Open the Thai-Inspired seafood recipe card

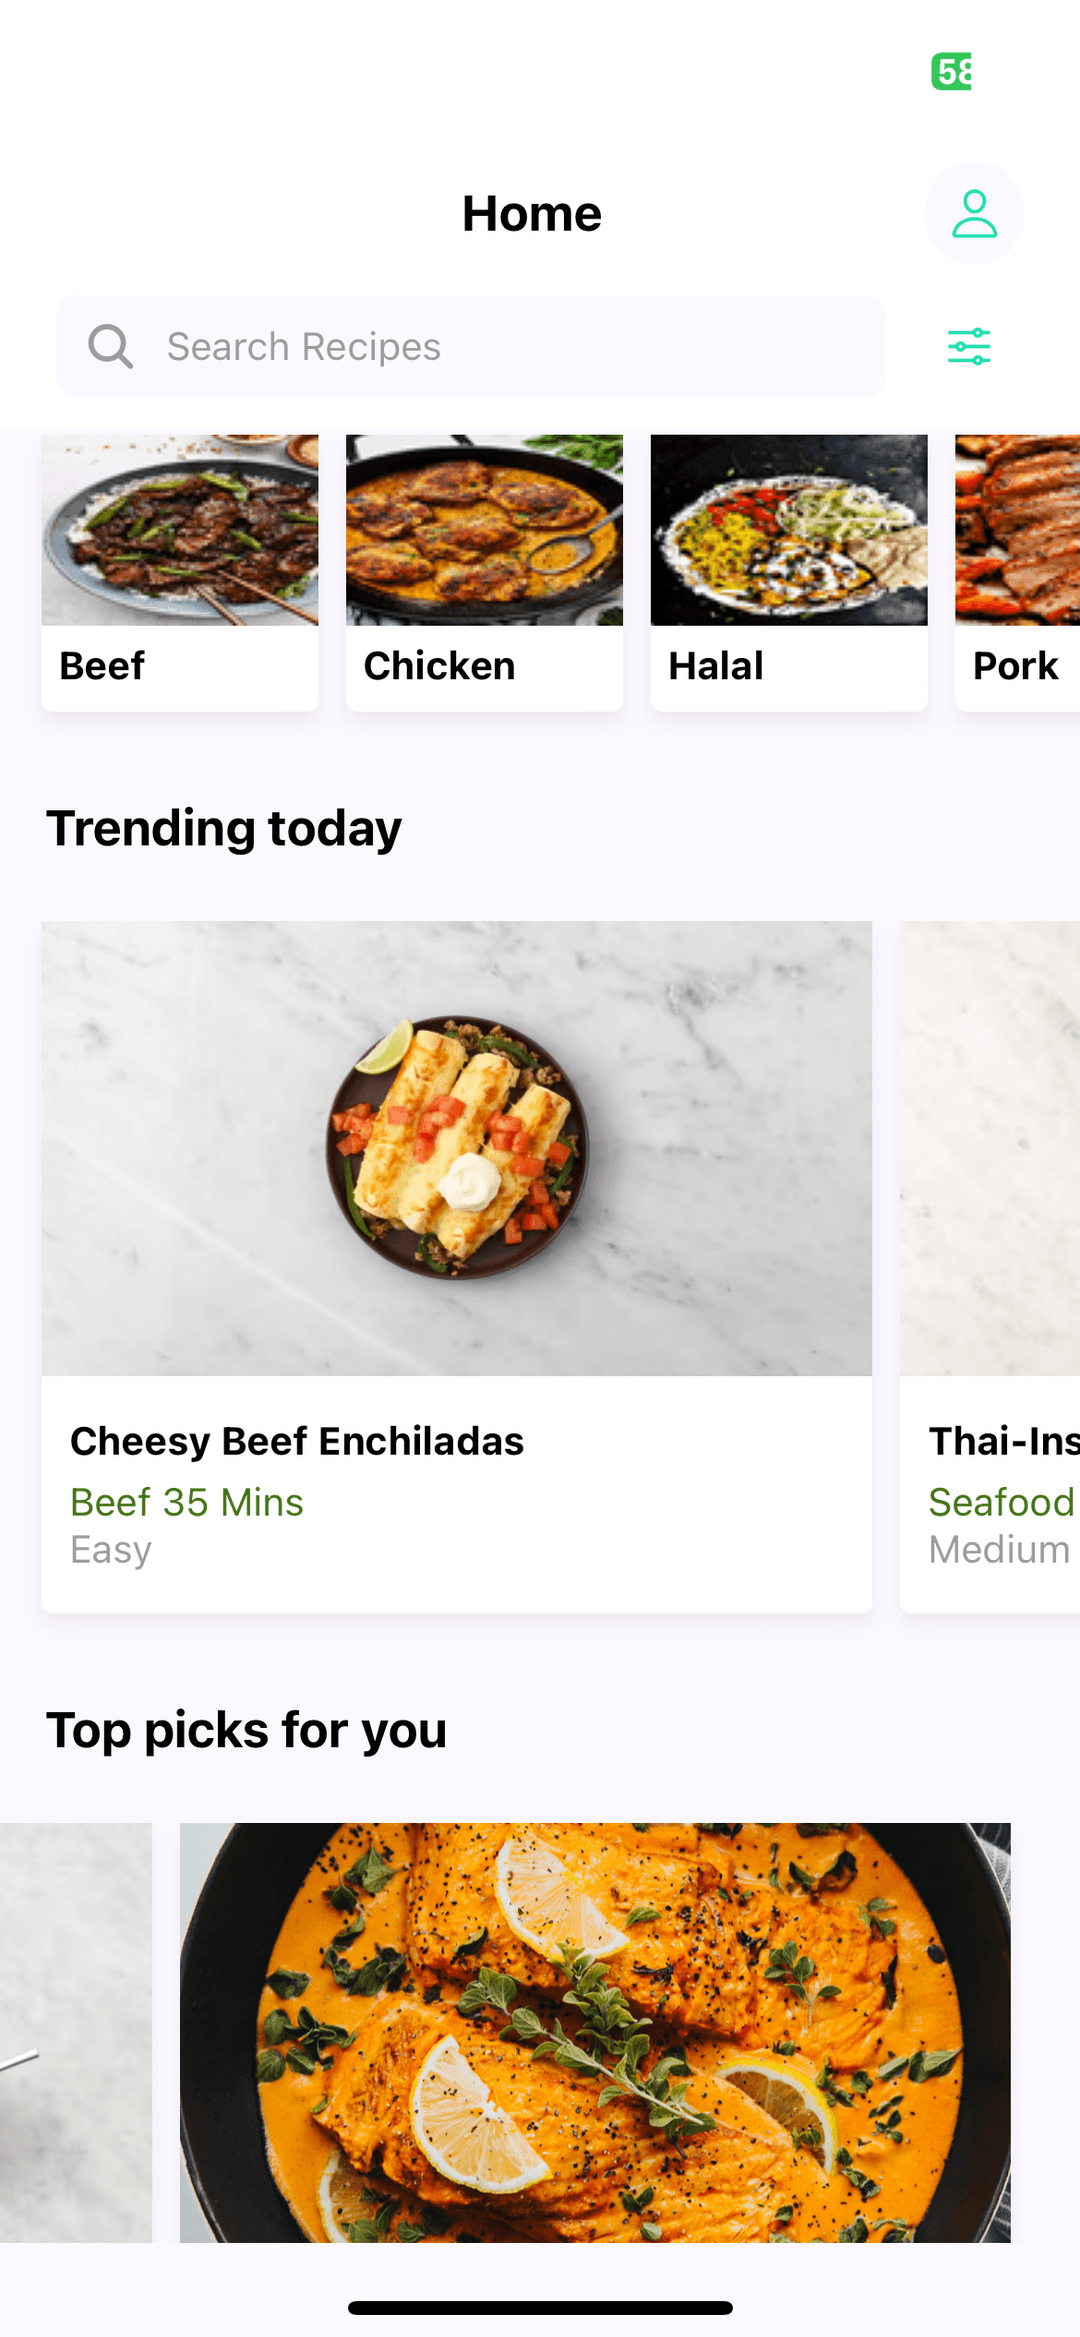coord(990,1266)
